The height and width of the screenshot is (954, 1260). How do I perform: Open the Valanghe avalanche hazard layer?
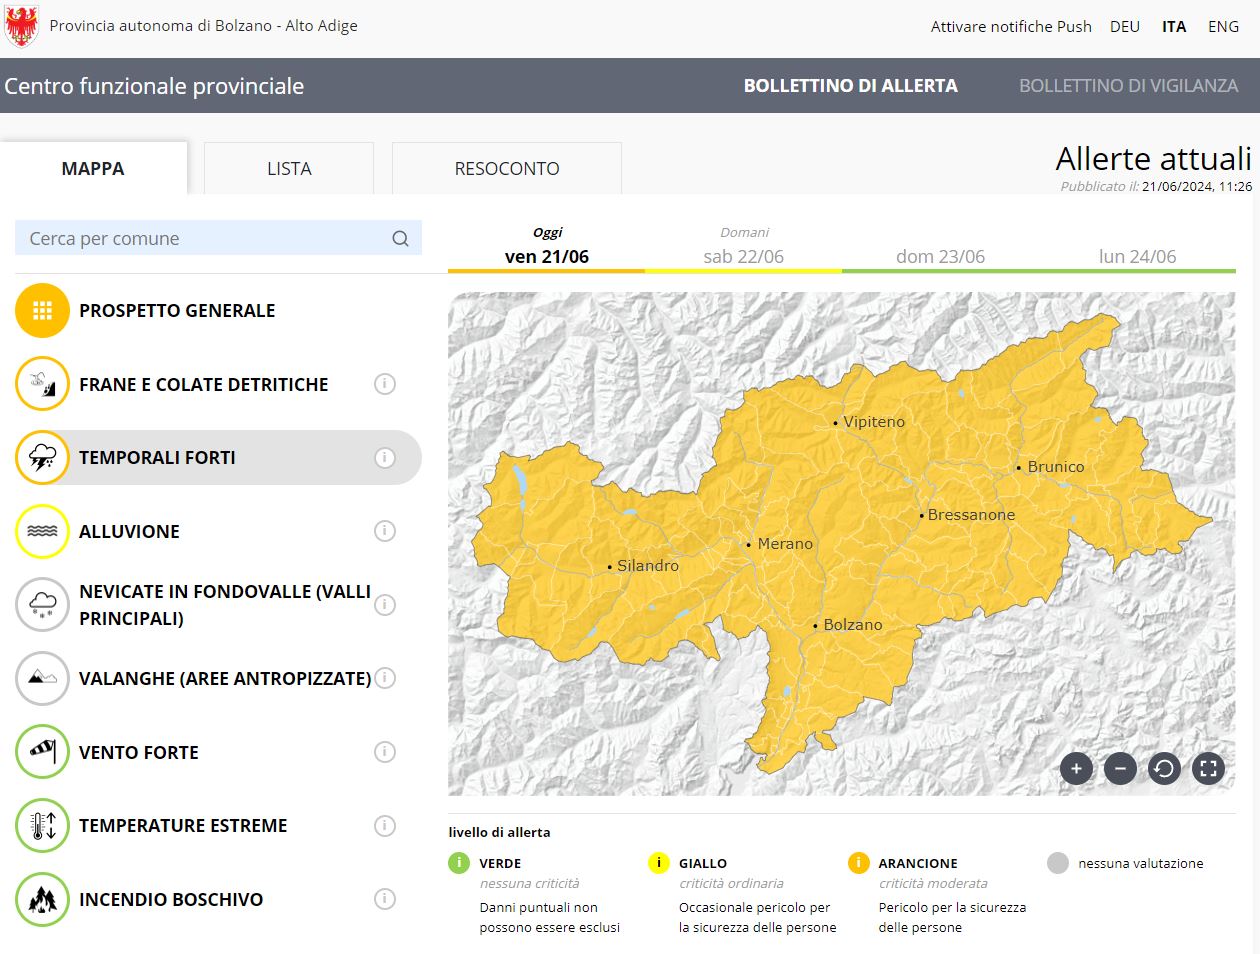pos(40,678)
